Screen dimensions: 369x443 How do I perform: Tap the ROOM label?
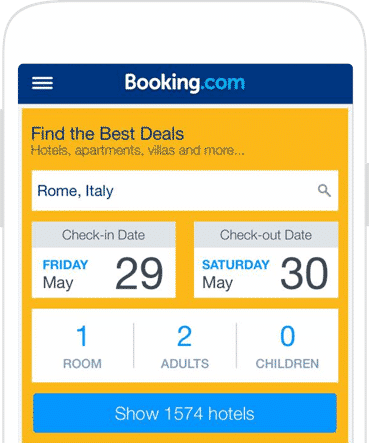[82, 364]
